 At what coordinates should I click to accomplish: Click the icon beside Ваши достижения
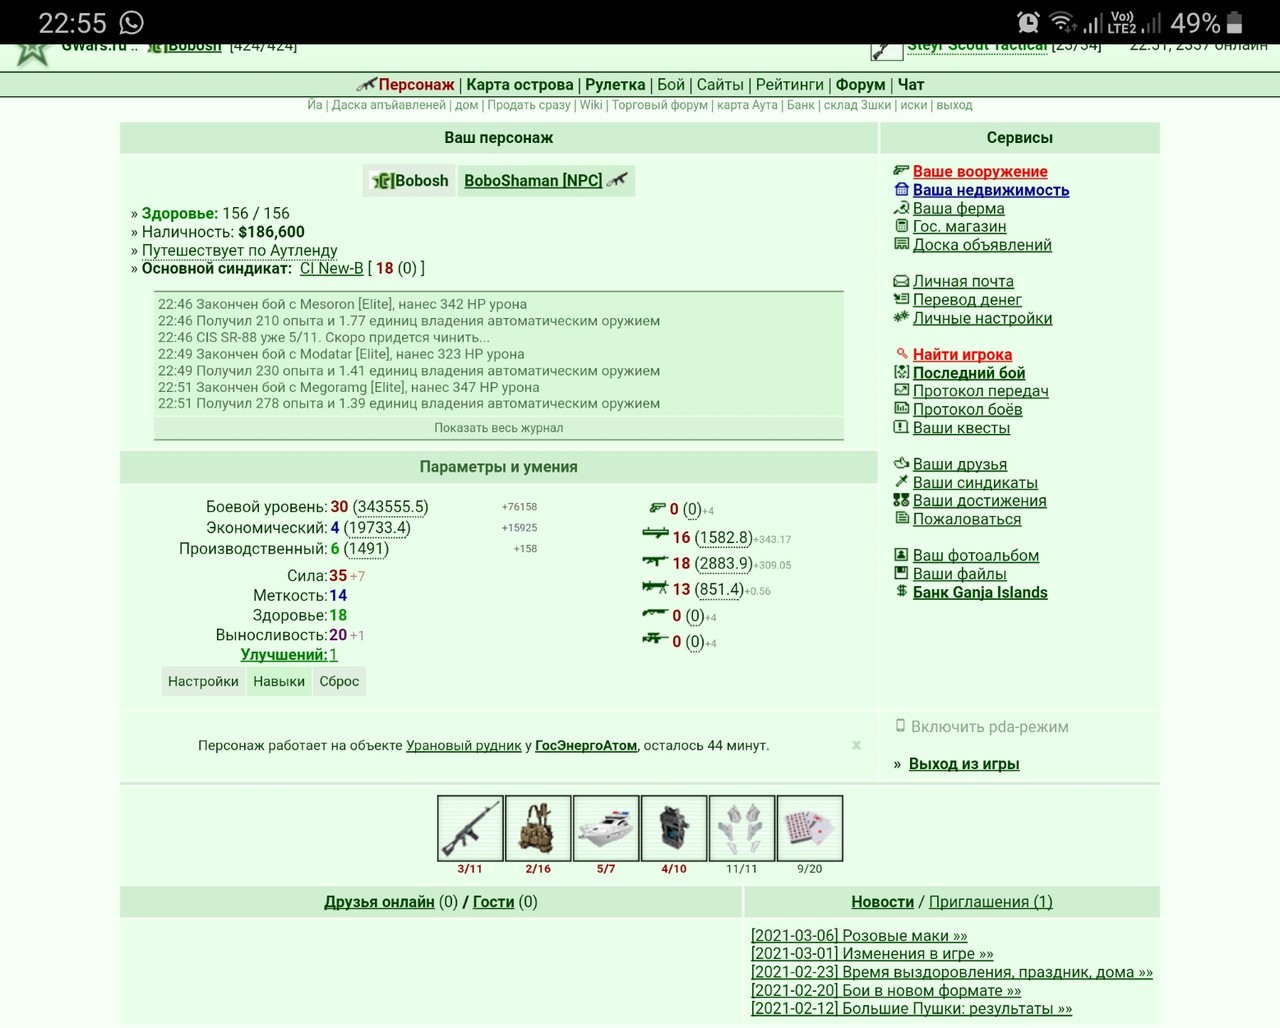901,500
